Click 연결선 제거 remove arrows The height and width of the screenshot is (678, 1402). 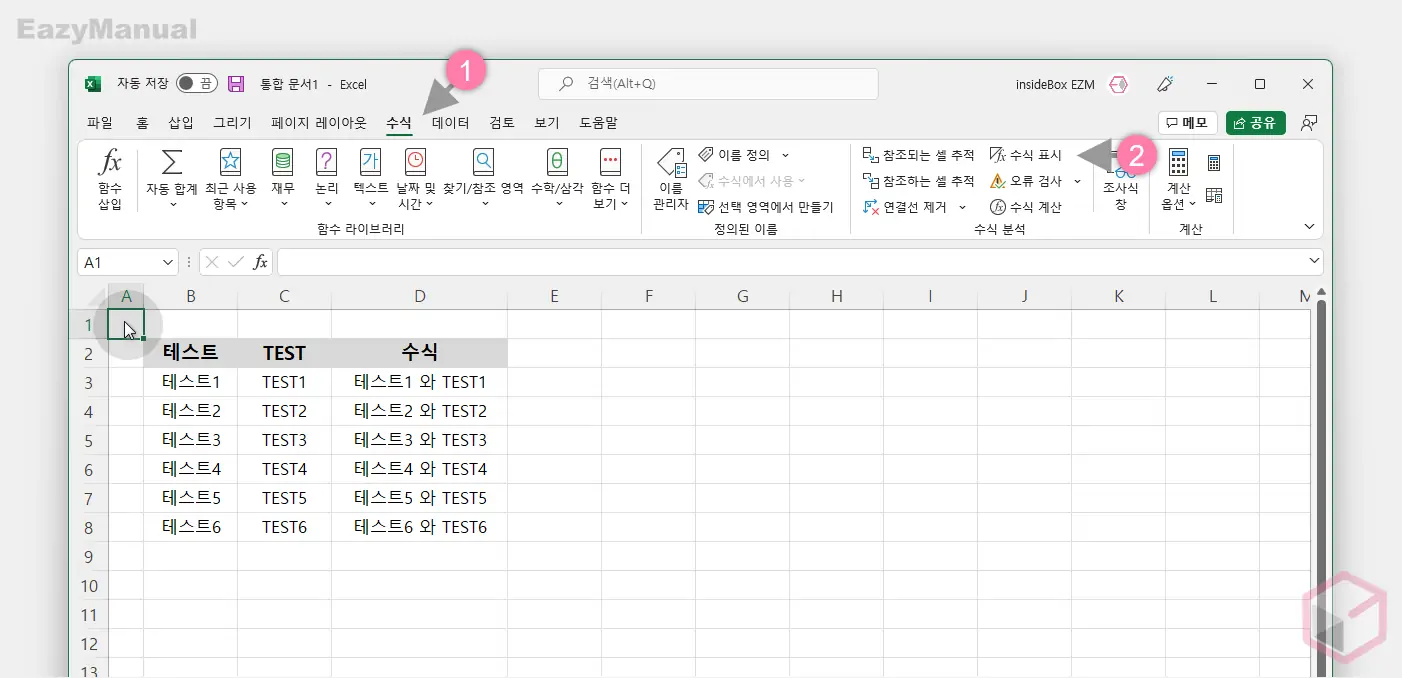905,207
